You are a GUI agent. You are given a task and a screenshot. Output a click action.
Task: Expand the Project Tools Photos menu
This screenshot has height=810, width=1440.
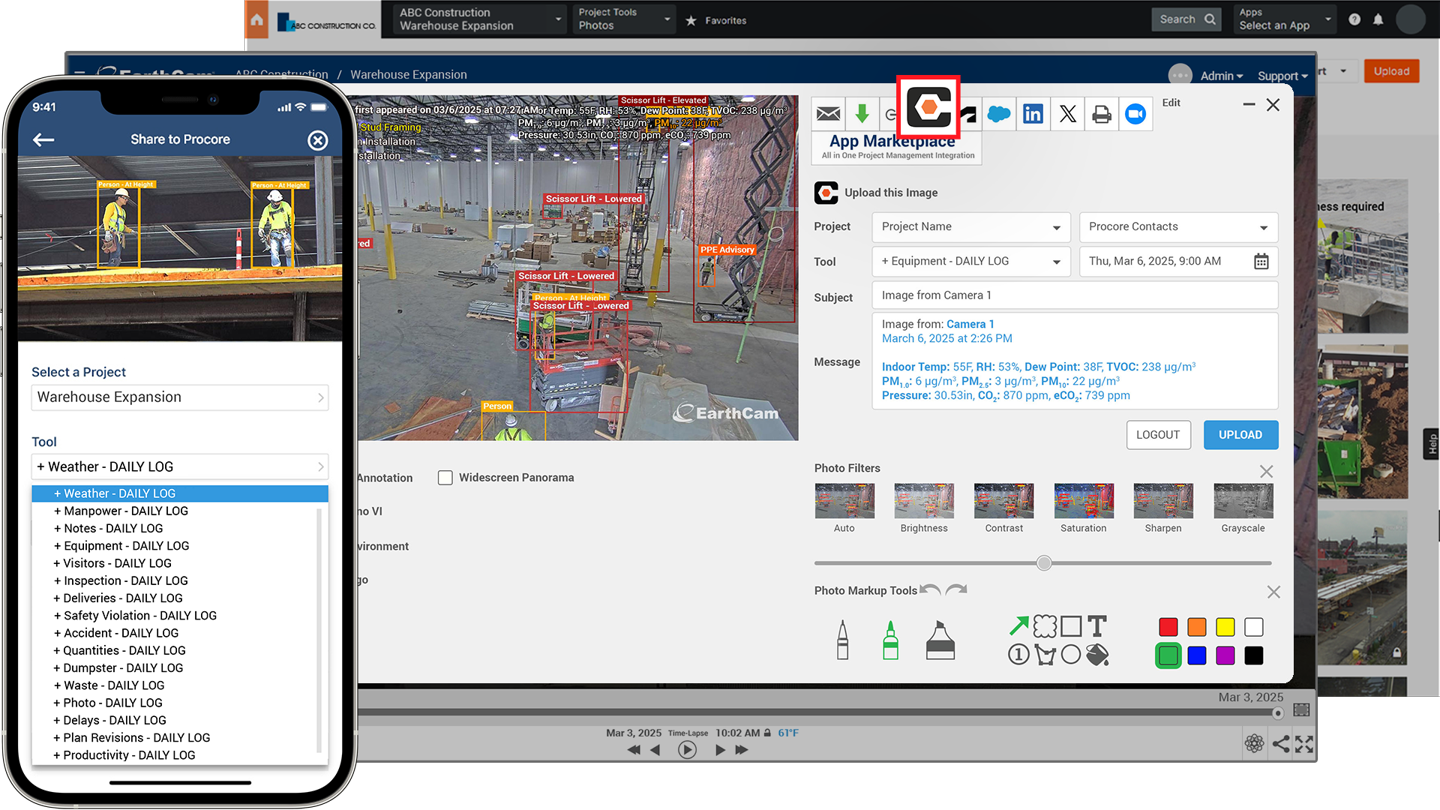tap(623, 19)
